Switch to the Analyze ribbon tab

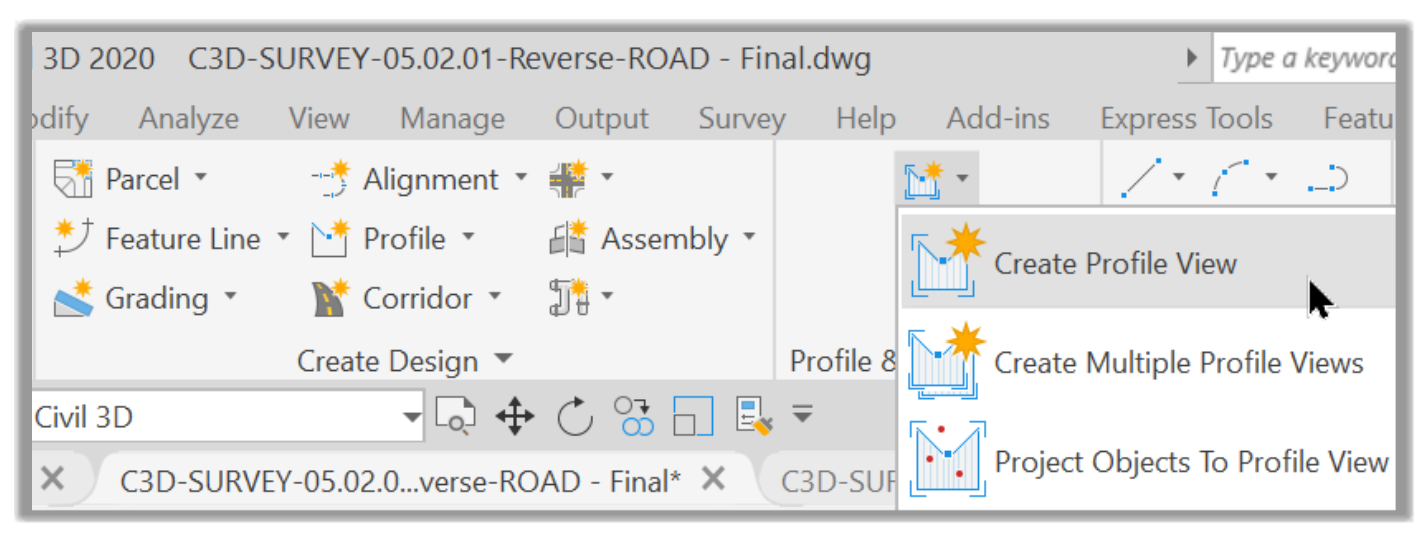tap(189, 119)
